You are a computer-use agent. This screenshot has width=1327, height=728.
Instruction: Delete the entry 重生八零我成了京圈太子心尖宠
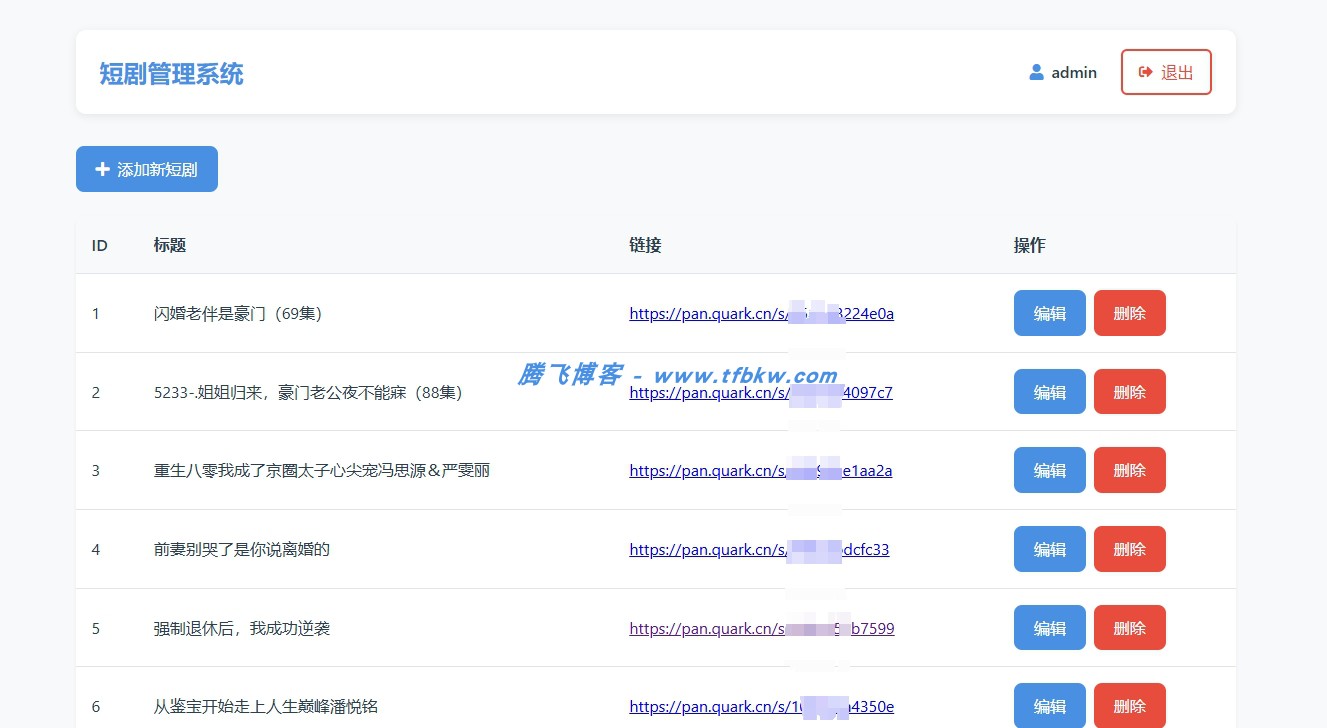1129,470
